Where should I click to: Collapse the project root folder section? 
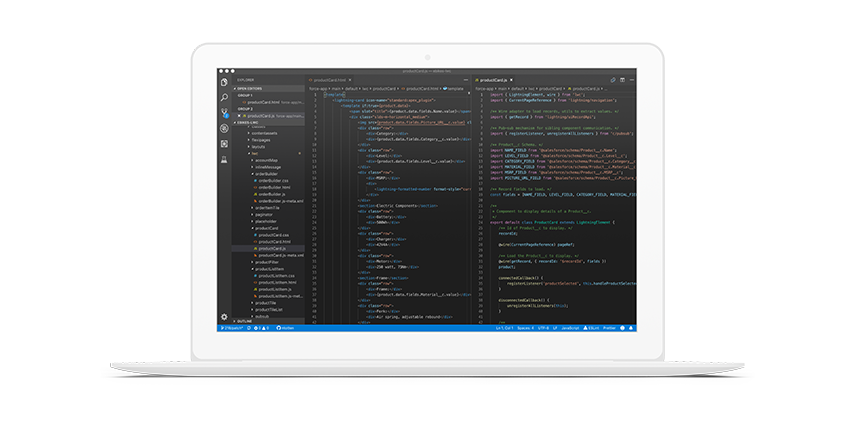click(x=268, y=122)
